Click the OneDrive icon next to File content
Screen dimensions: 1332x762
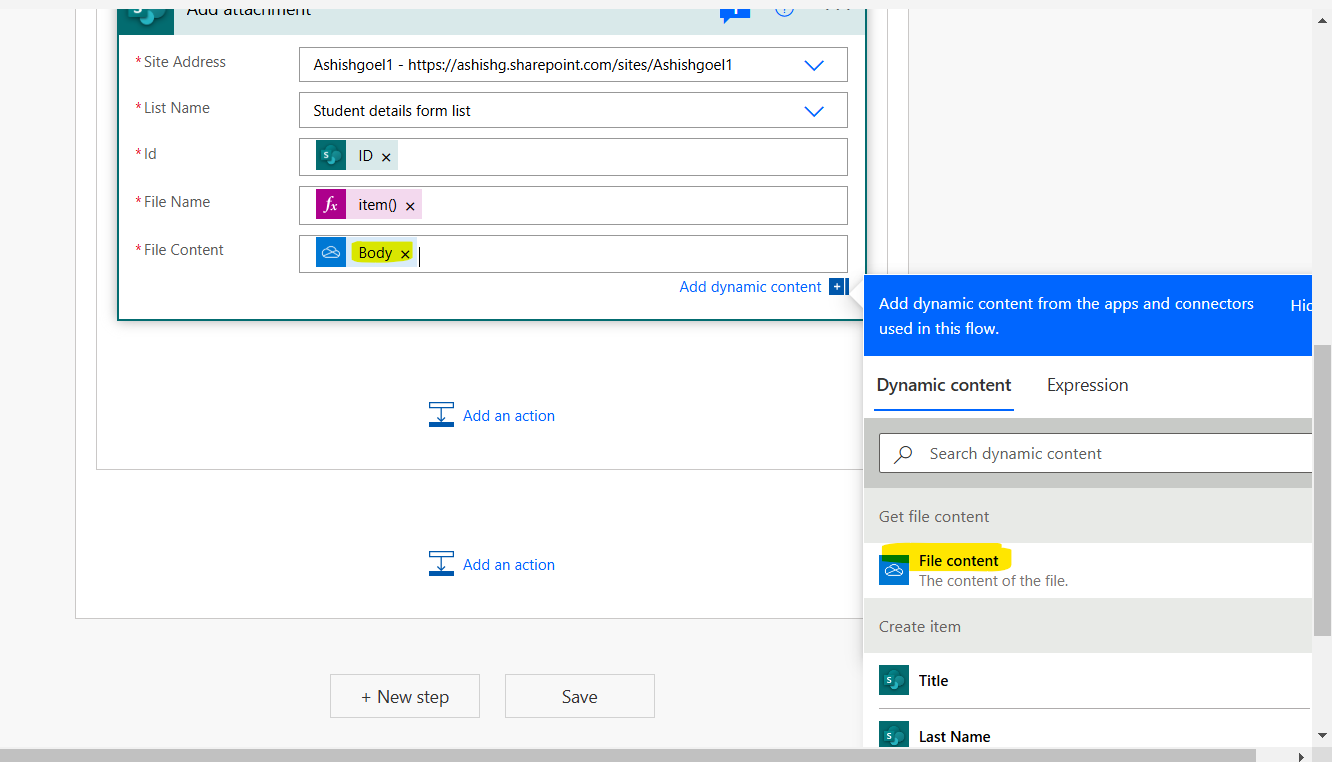tap(893, 570)
